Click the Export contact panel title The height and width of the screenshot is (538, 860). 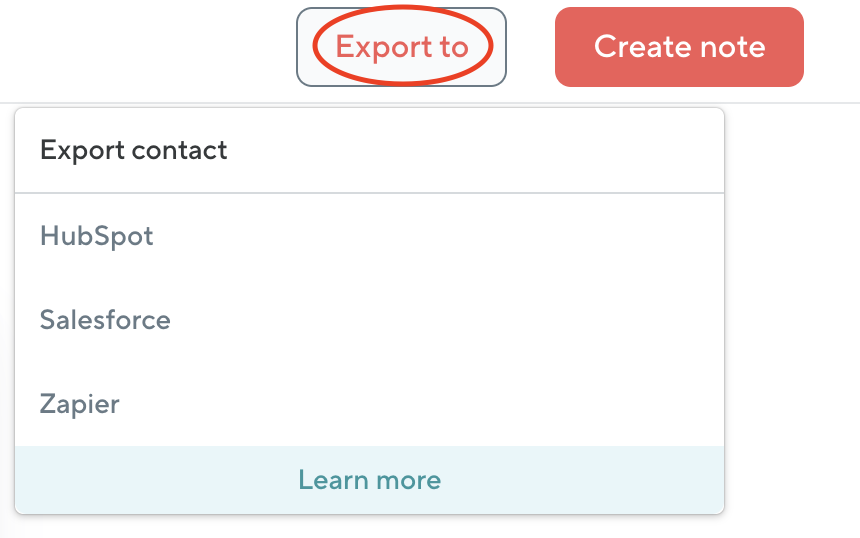[x=133, y=150]
